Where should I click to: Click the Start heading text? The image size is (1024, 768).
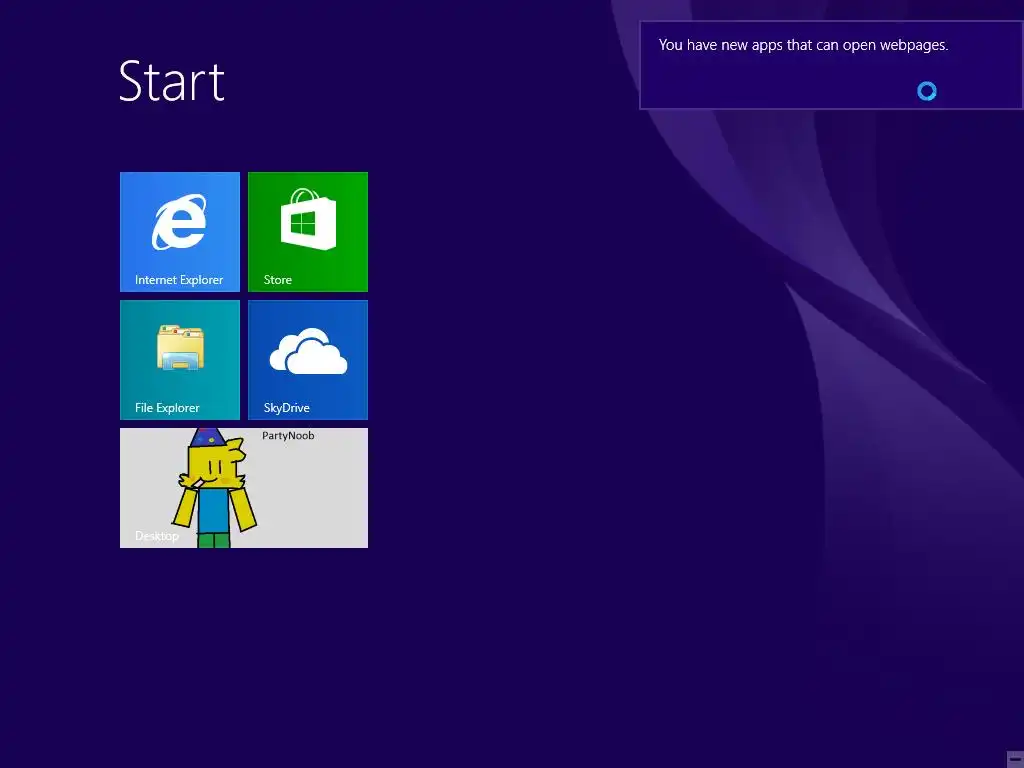pyautogui.click(x=172, y=82)
